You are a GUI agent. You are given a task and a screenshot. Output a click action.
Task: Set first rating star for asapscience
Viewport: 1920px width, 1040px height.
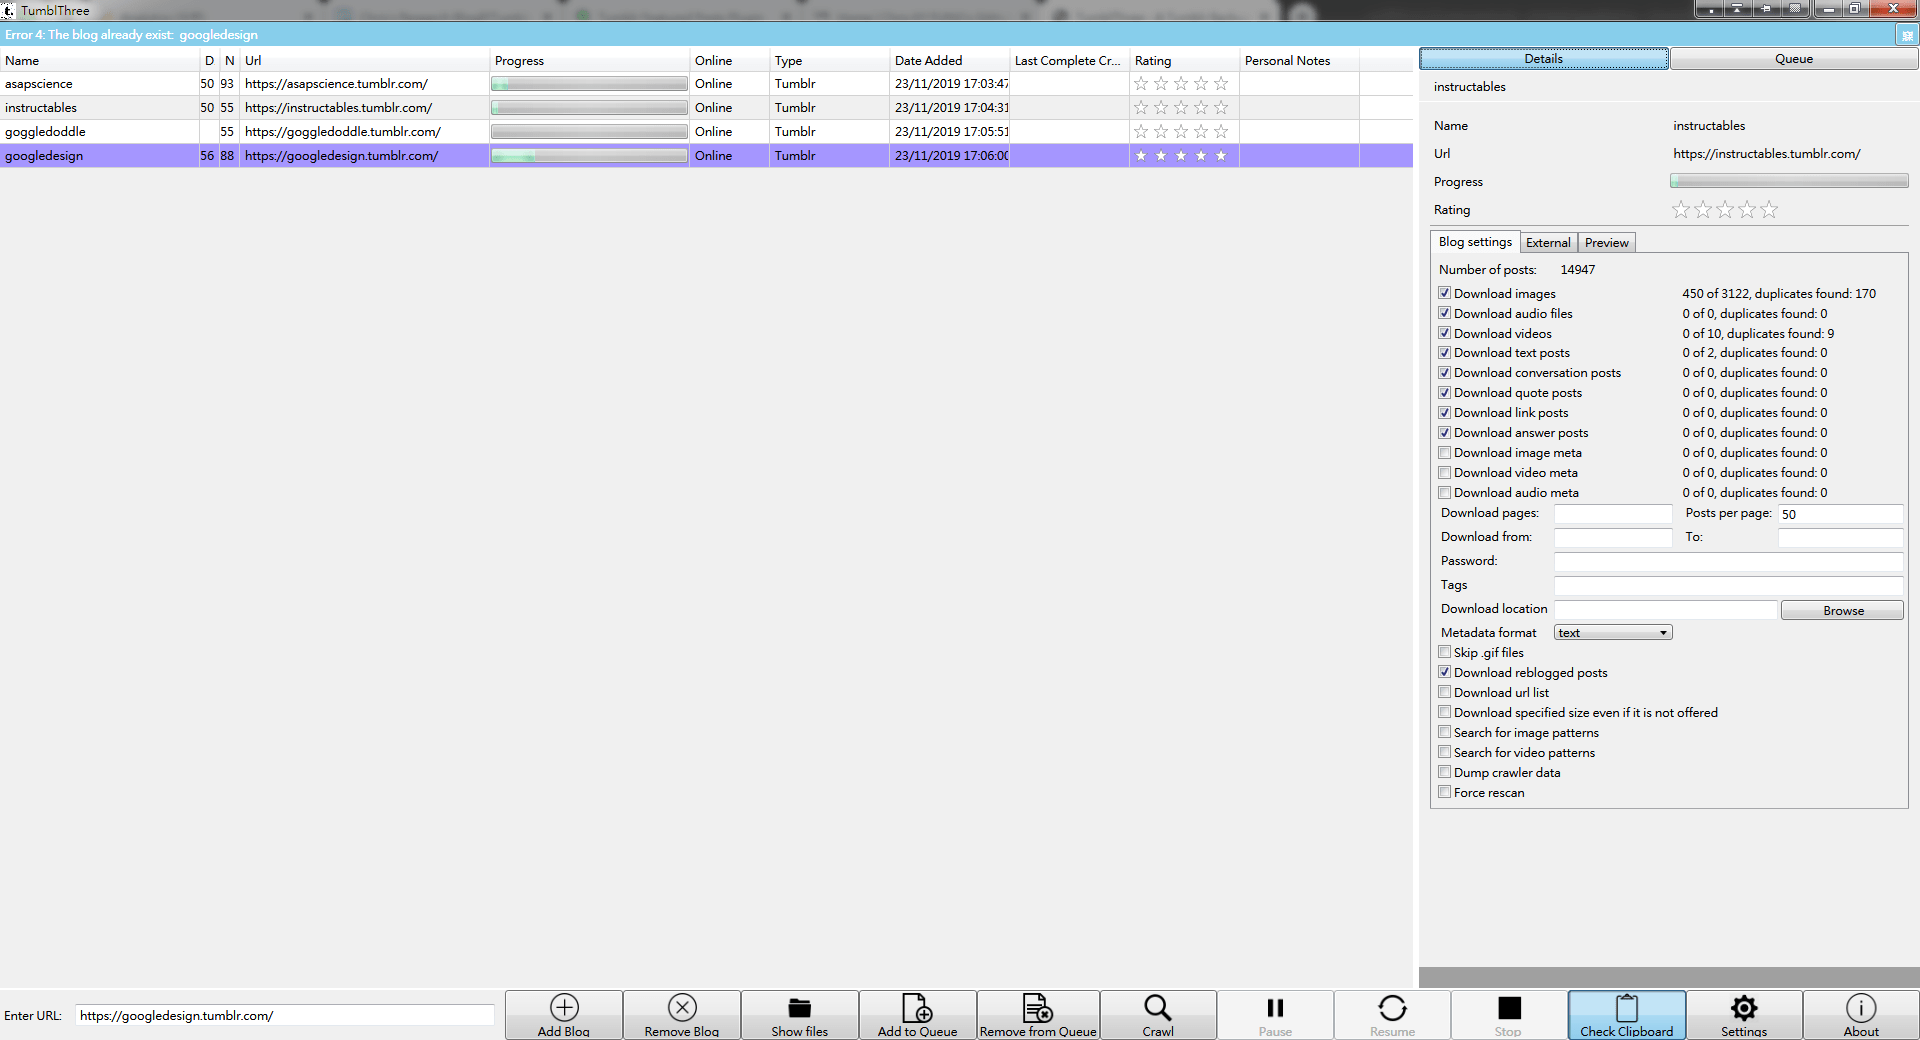click(x=1141, y=84)
